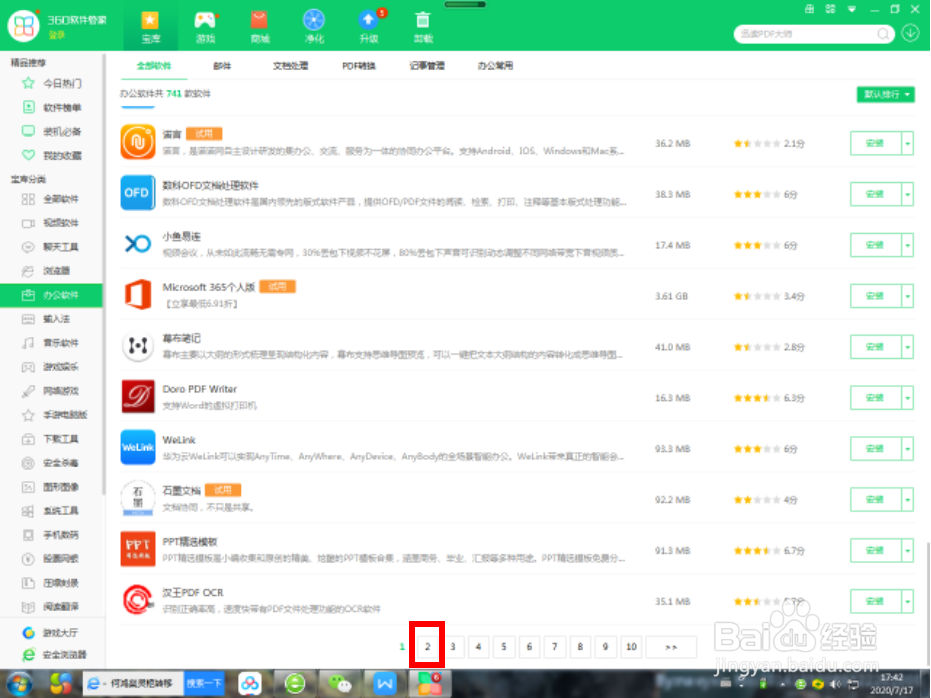Screen dimensions: 931x698
Task: Expand install options arrow for 数科OFD文档处理软件
Action: tap(907, 194)
